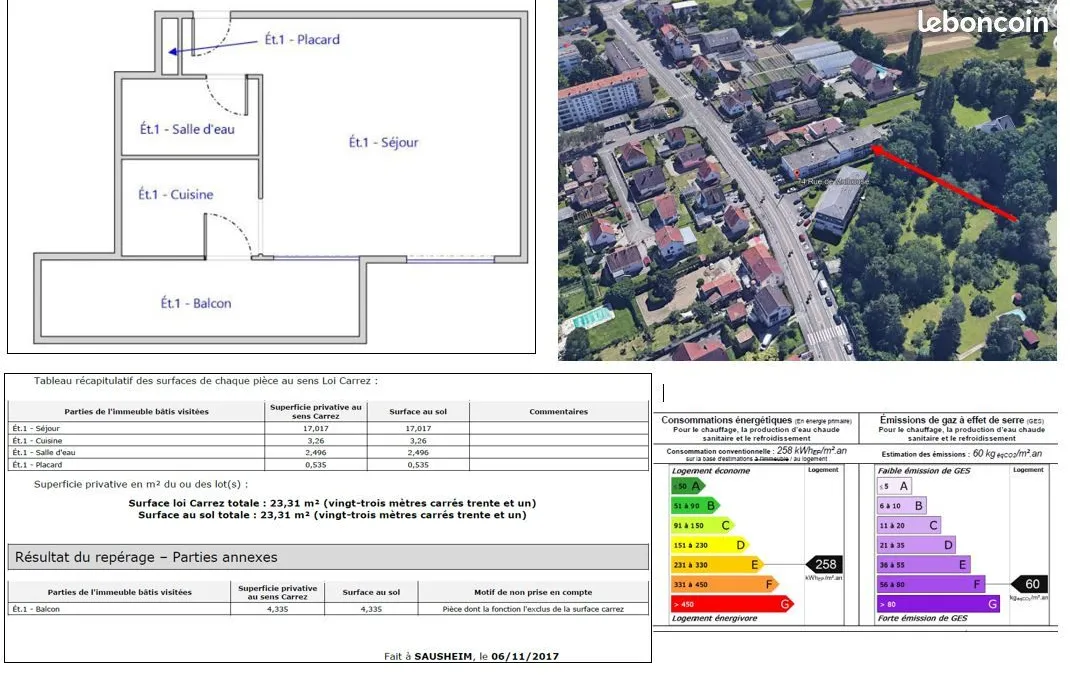Click the "Ét.1 - Séjour" row name in the Carrez table
Viewport: 1070px width, 675px height.
click(36, 429)
